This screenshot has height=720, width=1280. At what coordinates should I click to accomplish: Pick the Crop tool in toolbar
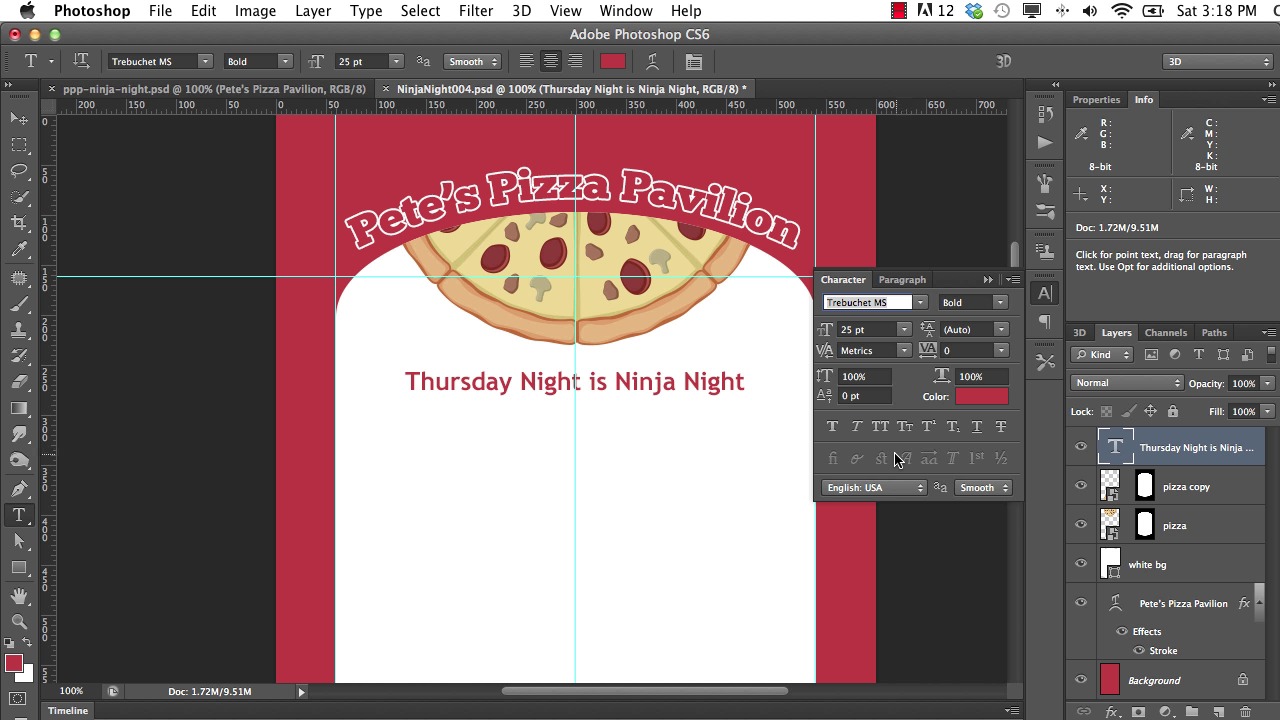point(19,223)
